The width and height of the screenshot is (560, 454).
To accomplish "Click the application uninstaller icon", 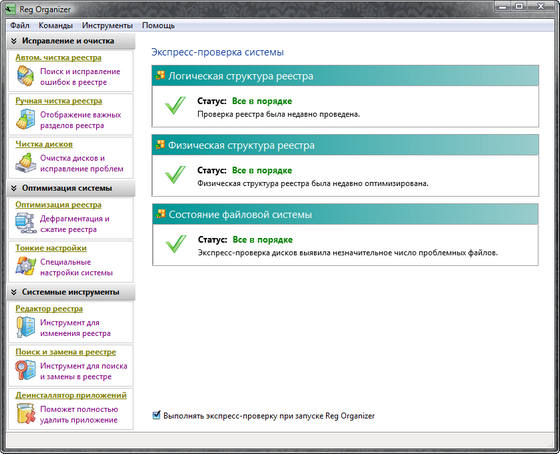I will [26, 414].
